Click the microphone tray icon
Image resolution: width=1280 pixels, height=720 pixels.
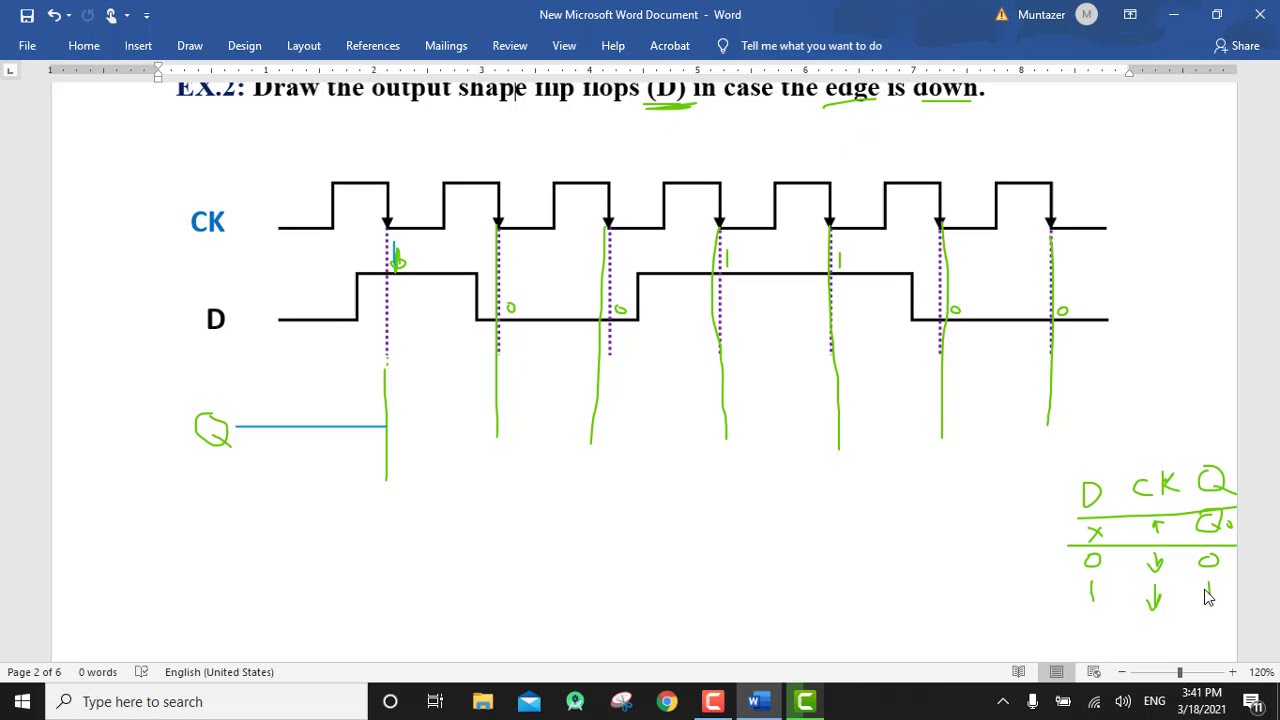(1032, 702)
